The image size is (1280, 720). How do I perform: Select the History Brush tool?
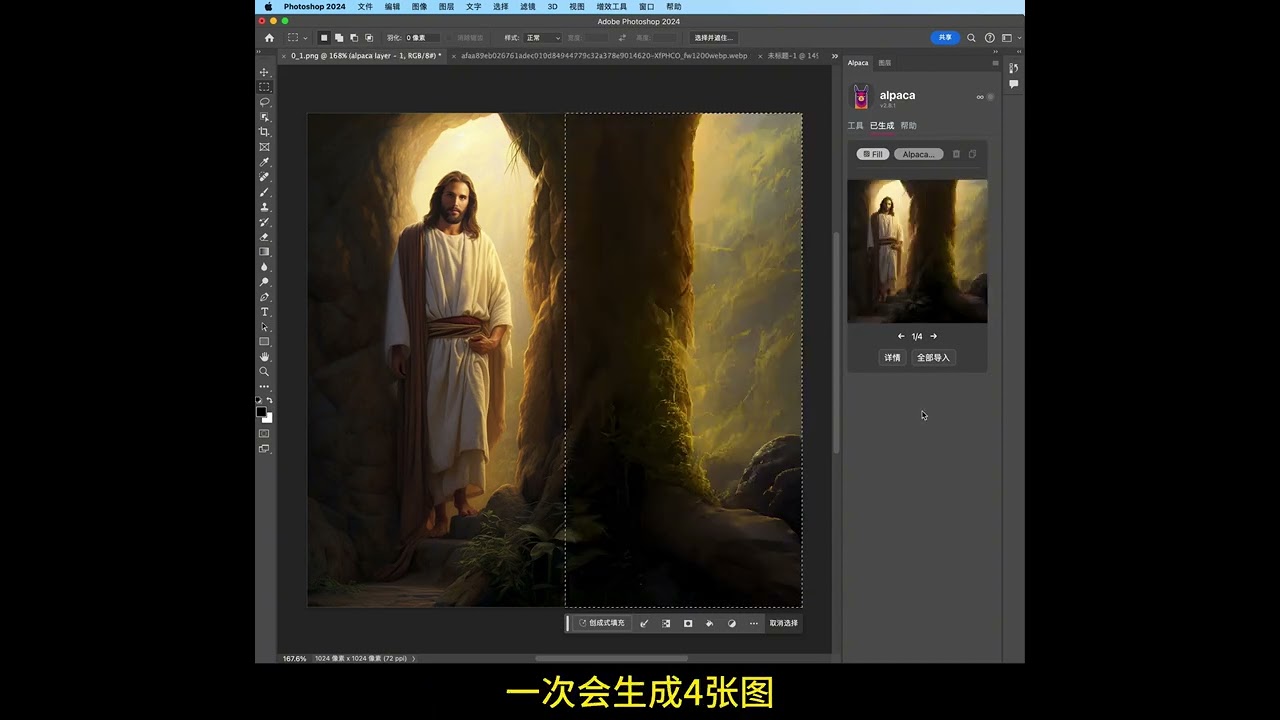(x=264, y=222)
